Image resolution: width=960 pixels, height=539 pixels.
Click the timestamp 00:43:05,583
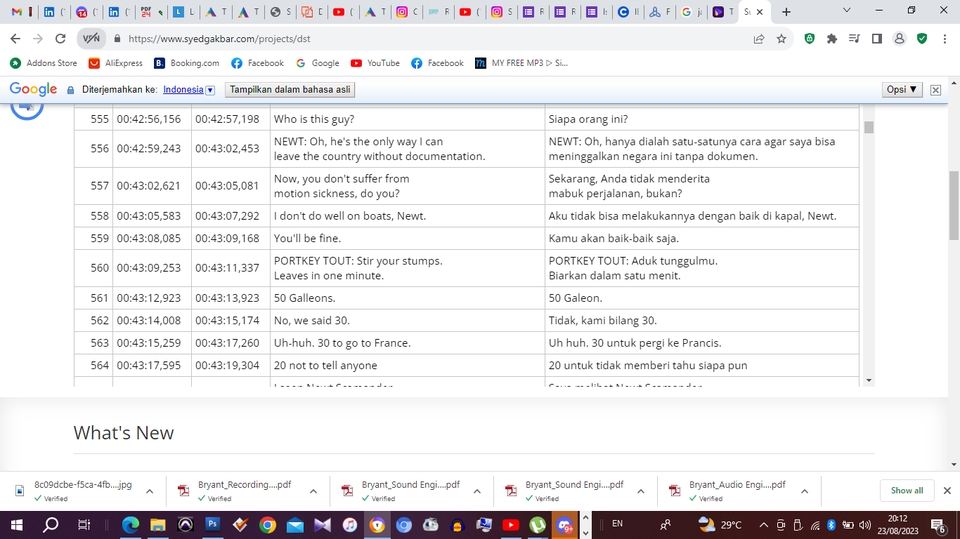(149, 216)
